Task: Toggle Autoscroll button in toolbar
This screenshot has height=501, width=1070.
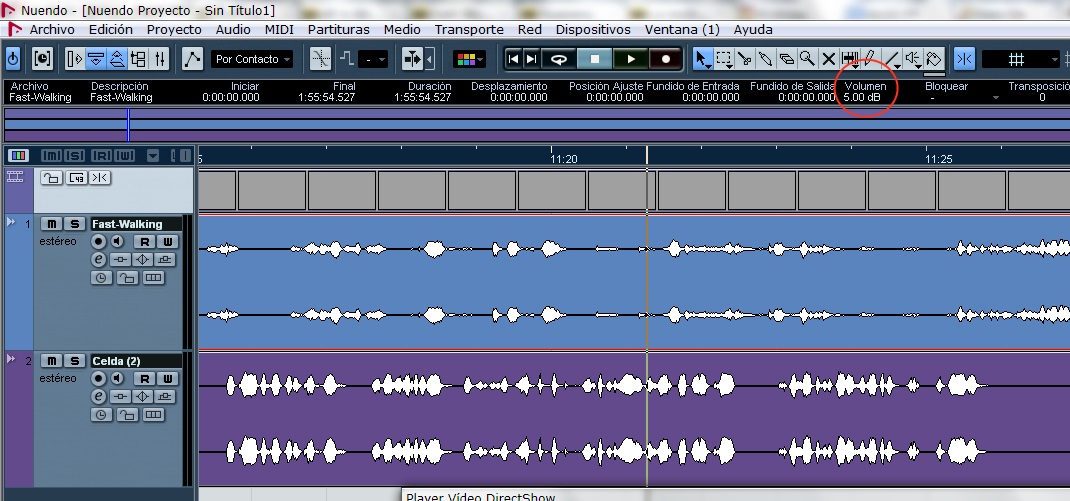Action: pos(413,59)
